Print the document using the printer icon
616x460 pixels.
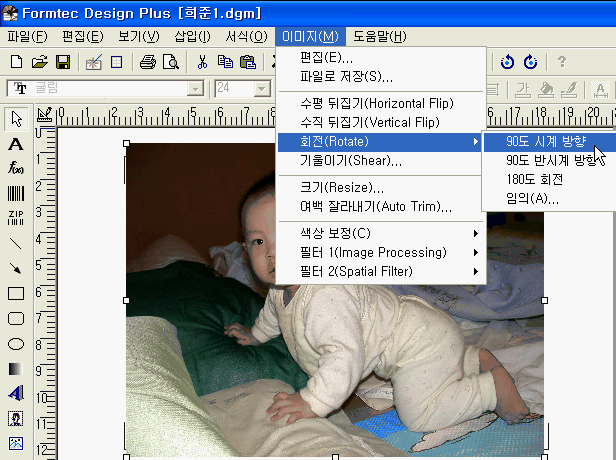148,62
